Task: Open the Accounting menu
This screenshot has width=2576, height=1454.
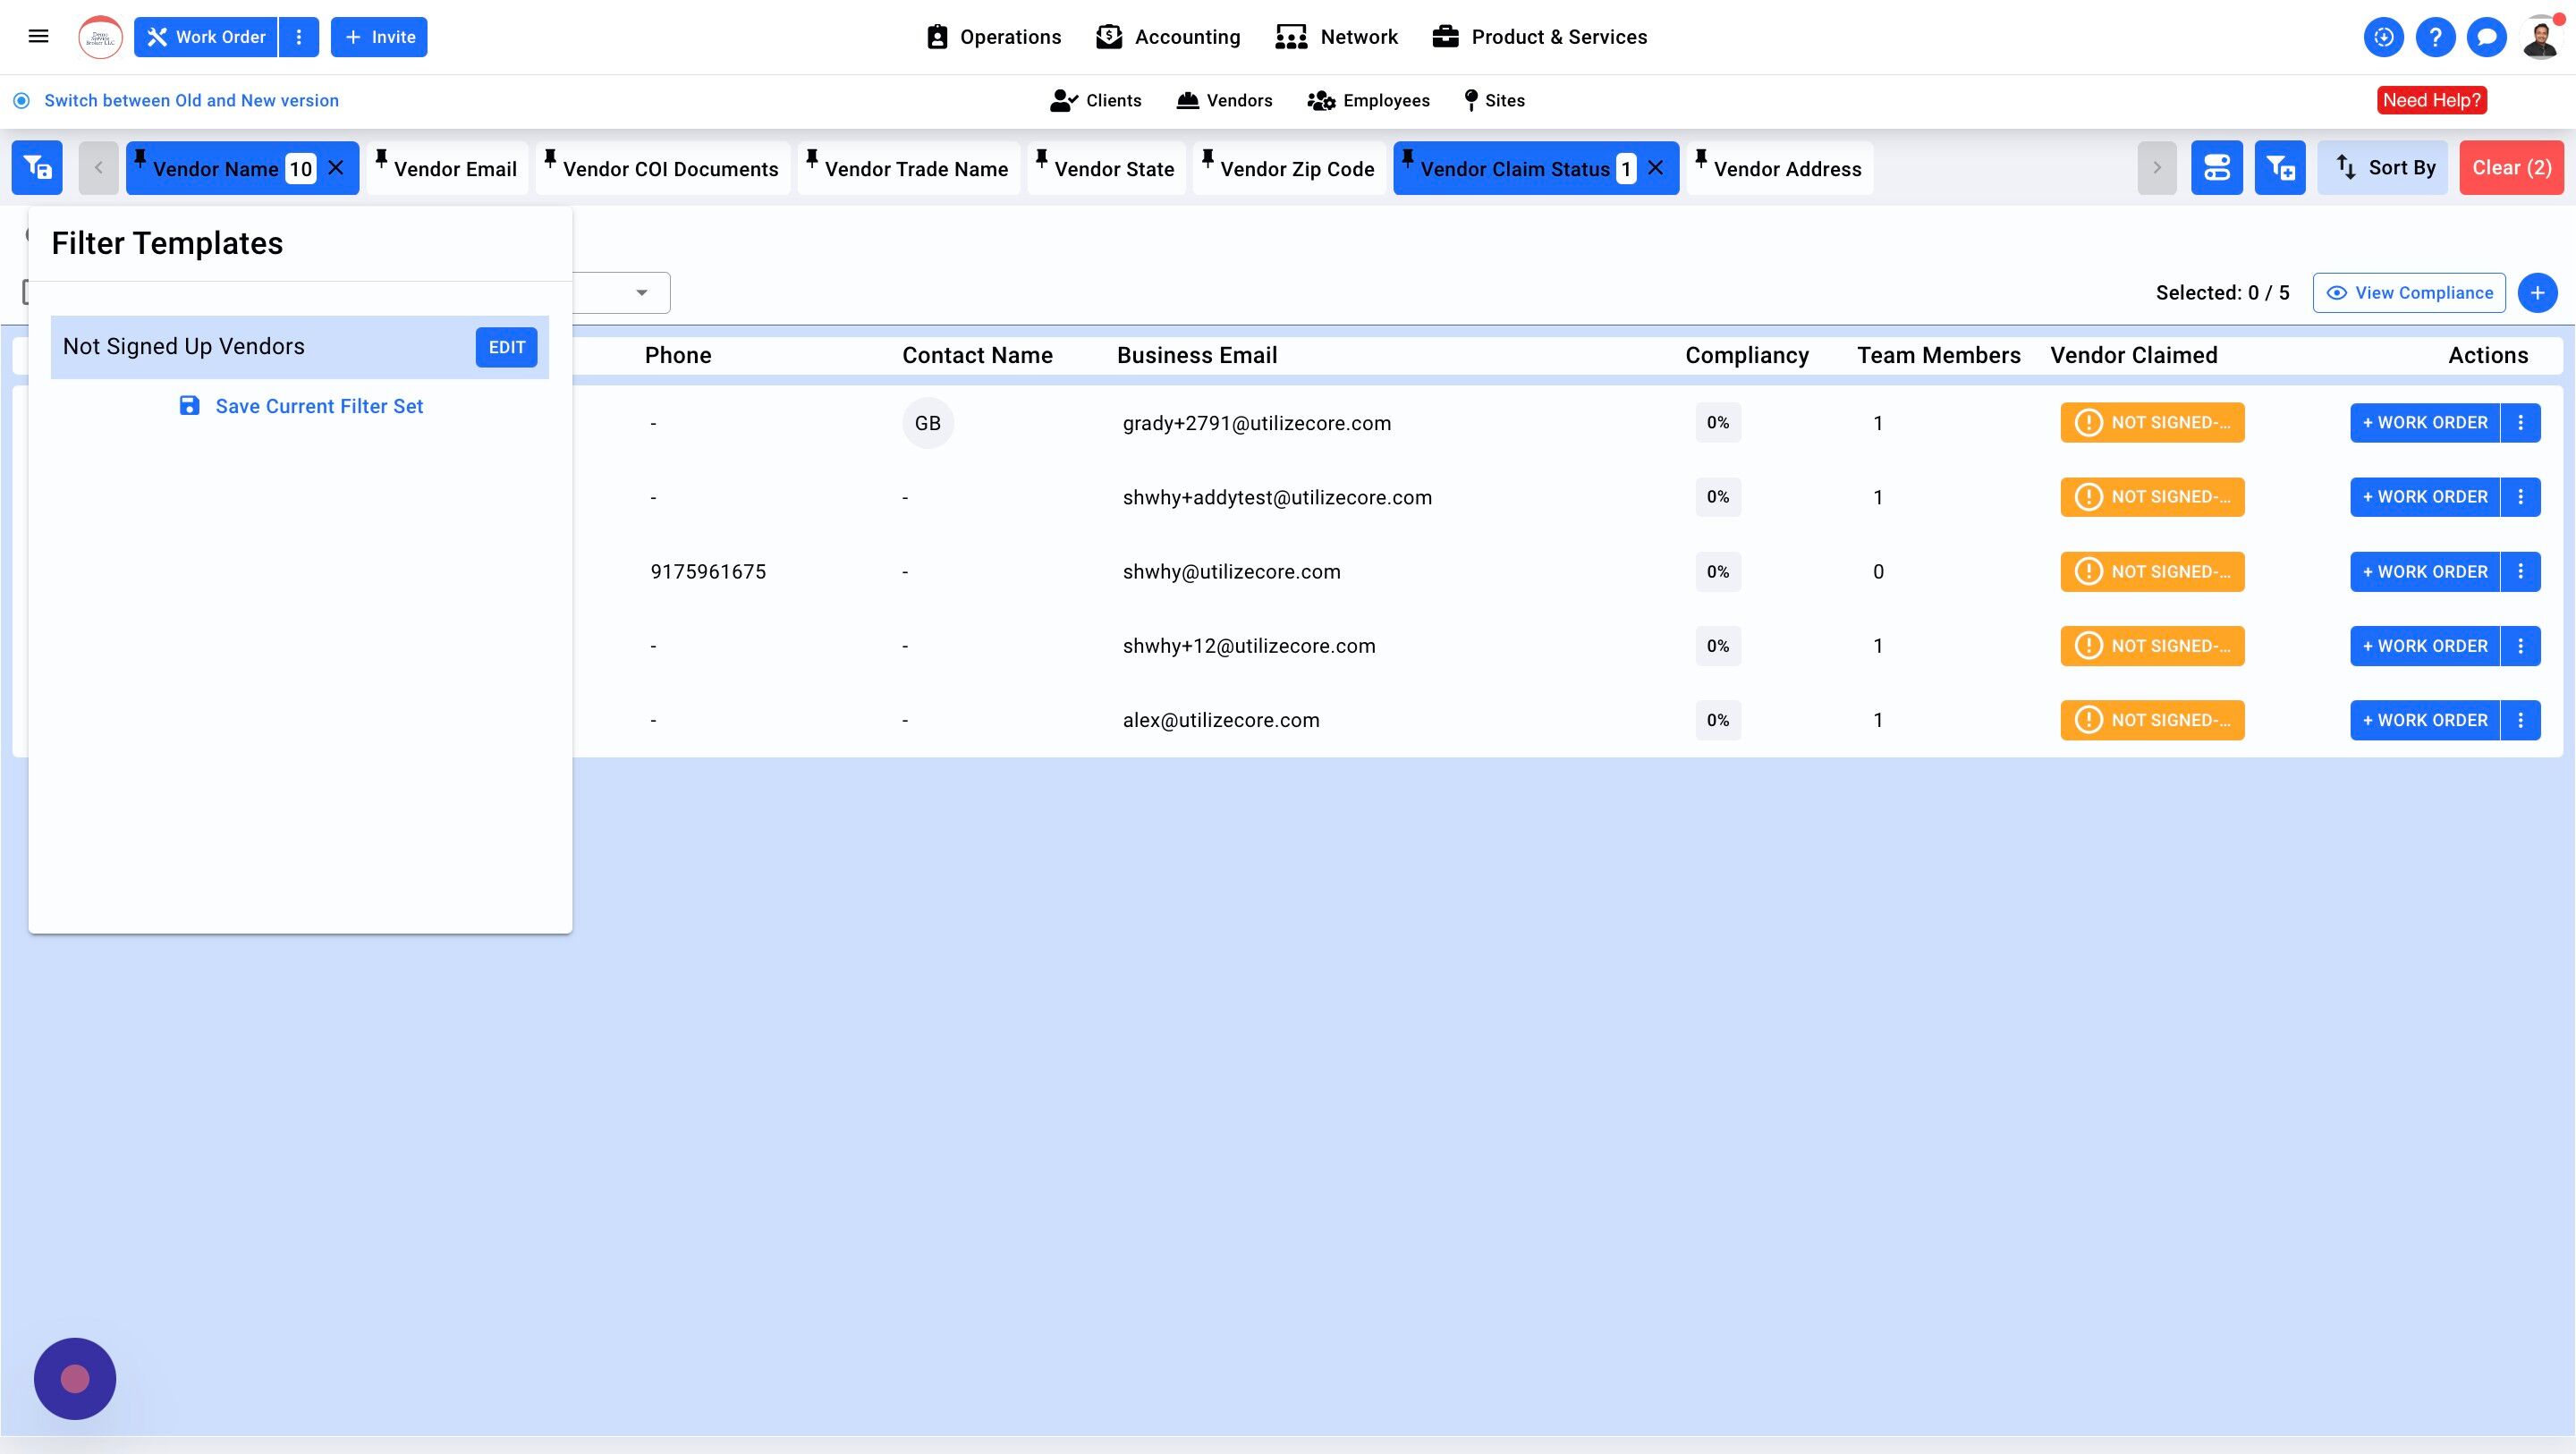Action: click(x=1168, y=37)
